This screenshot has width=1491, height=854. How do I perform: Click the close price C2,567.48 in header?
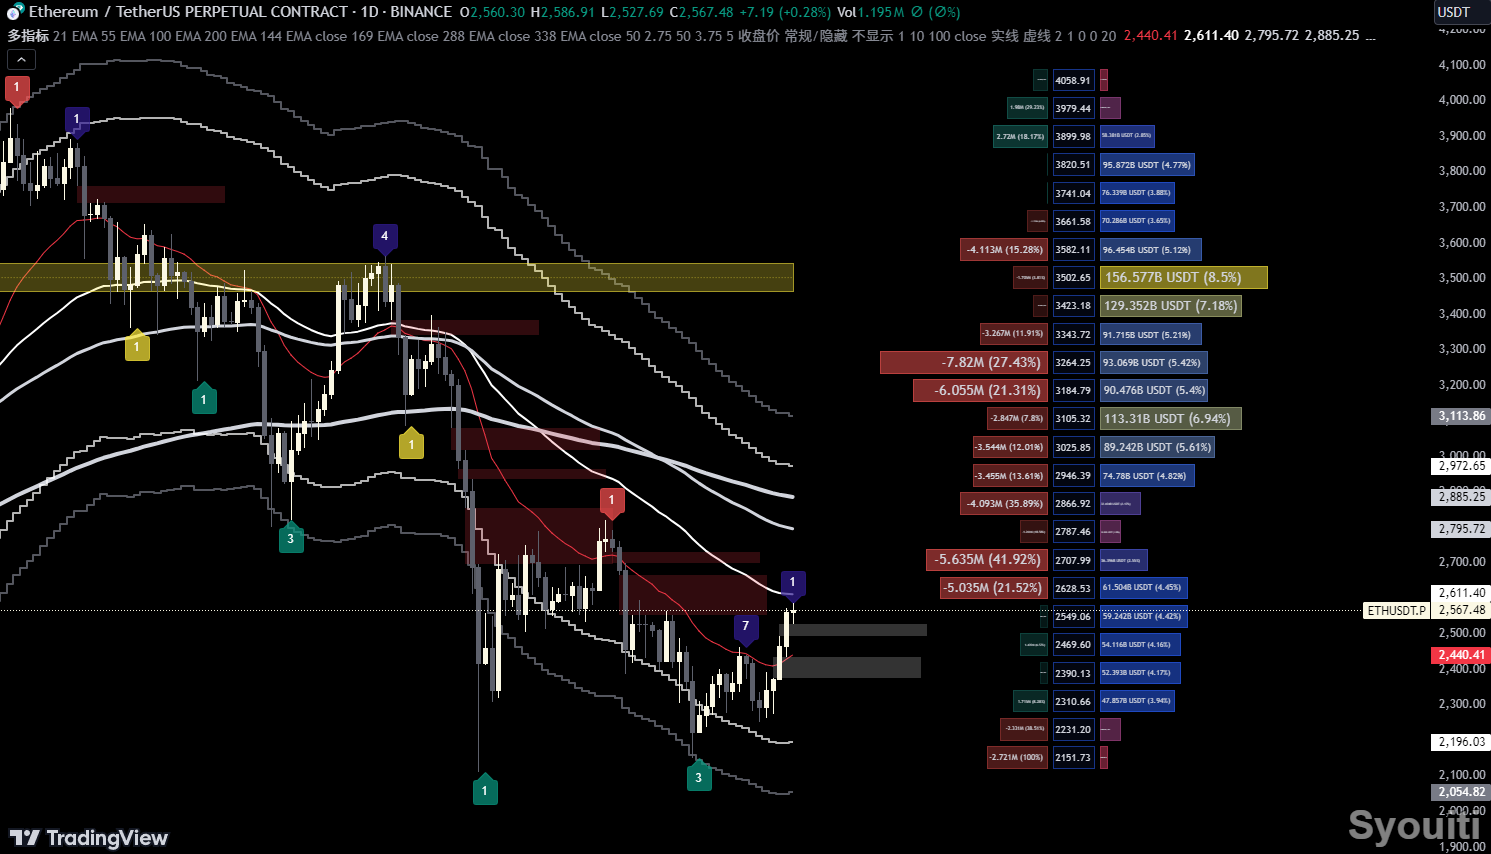[701, 12]
